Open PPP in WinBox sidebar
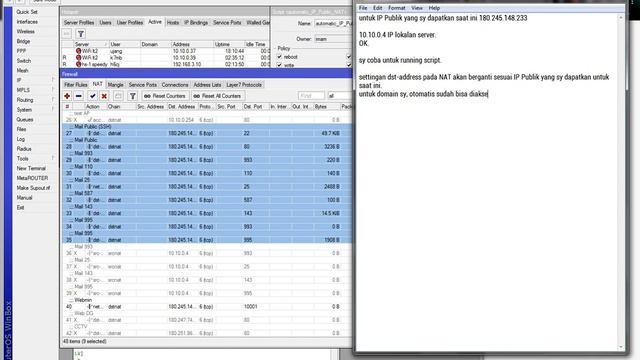The width and height of the screenshot is (640, 360). (21, 51)
